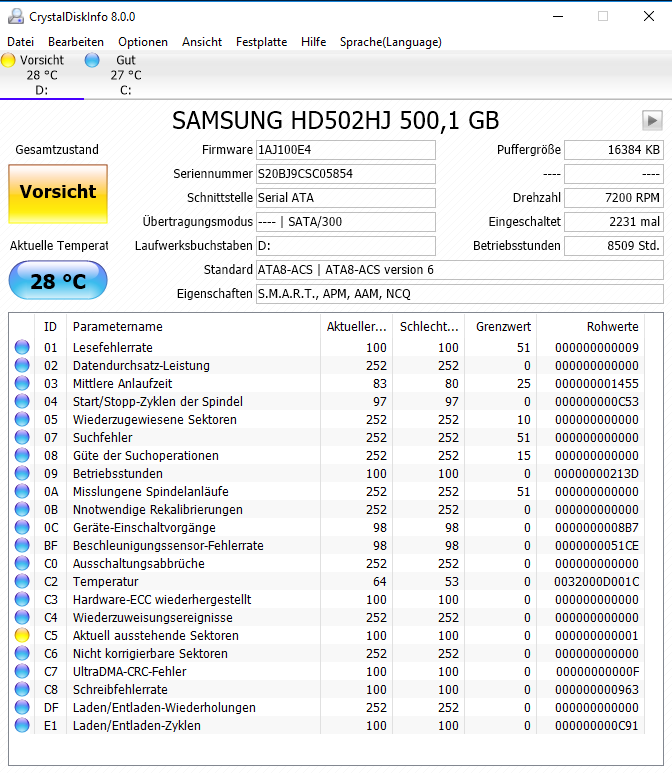Click the Schlecht... column header

428,326
